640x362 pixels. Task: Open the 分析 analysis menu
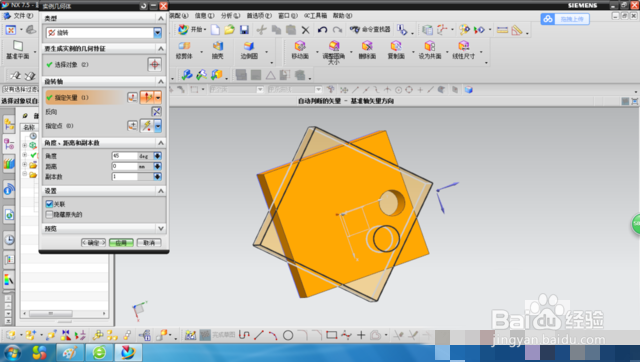pos(231,16)
